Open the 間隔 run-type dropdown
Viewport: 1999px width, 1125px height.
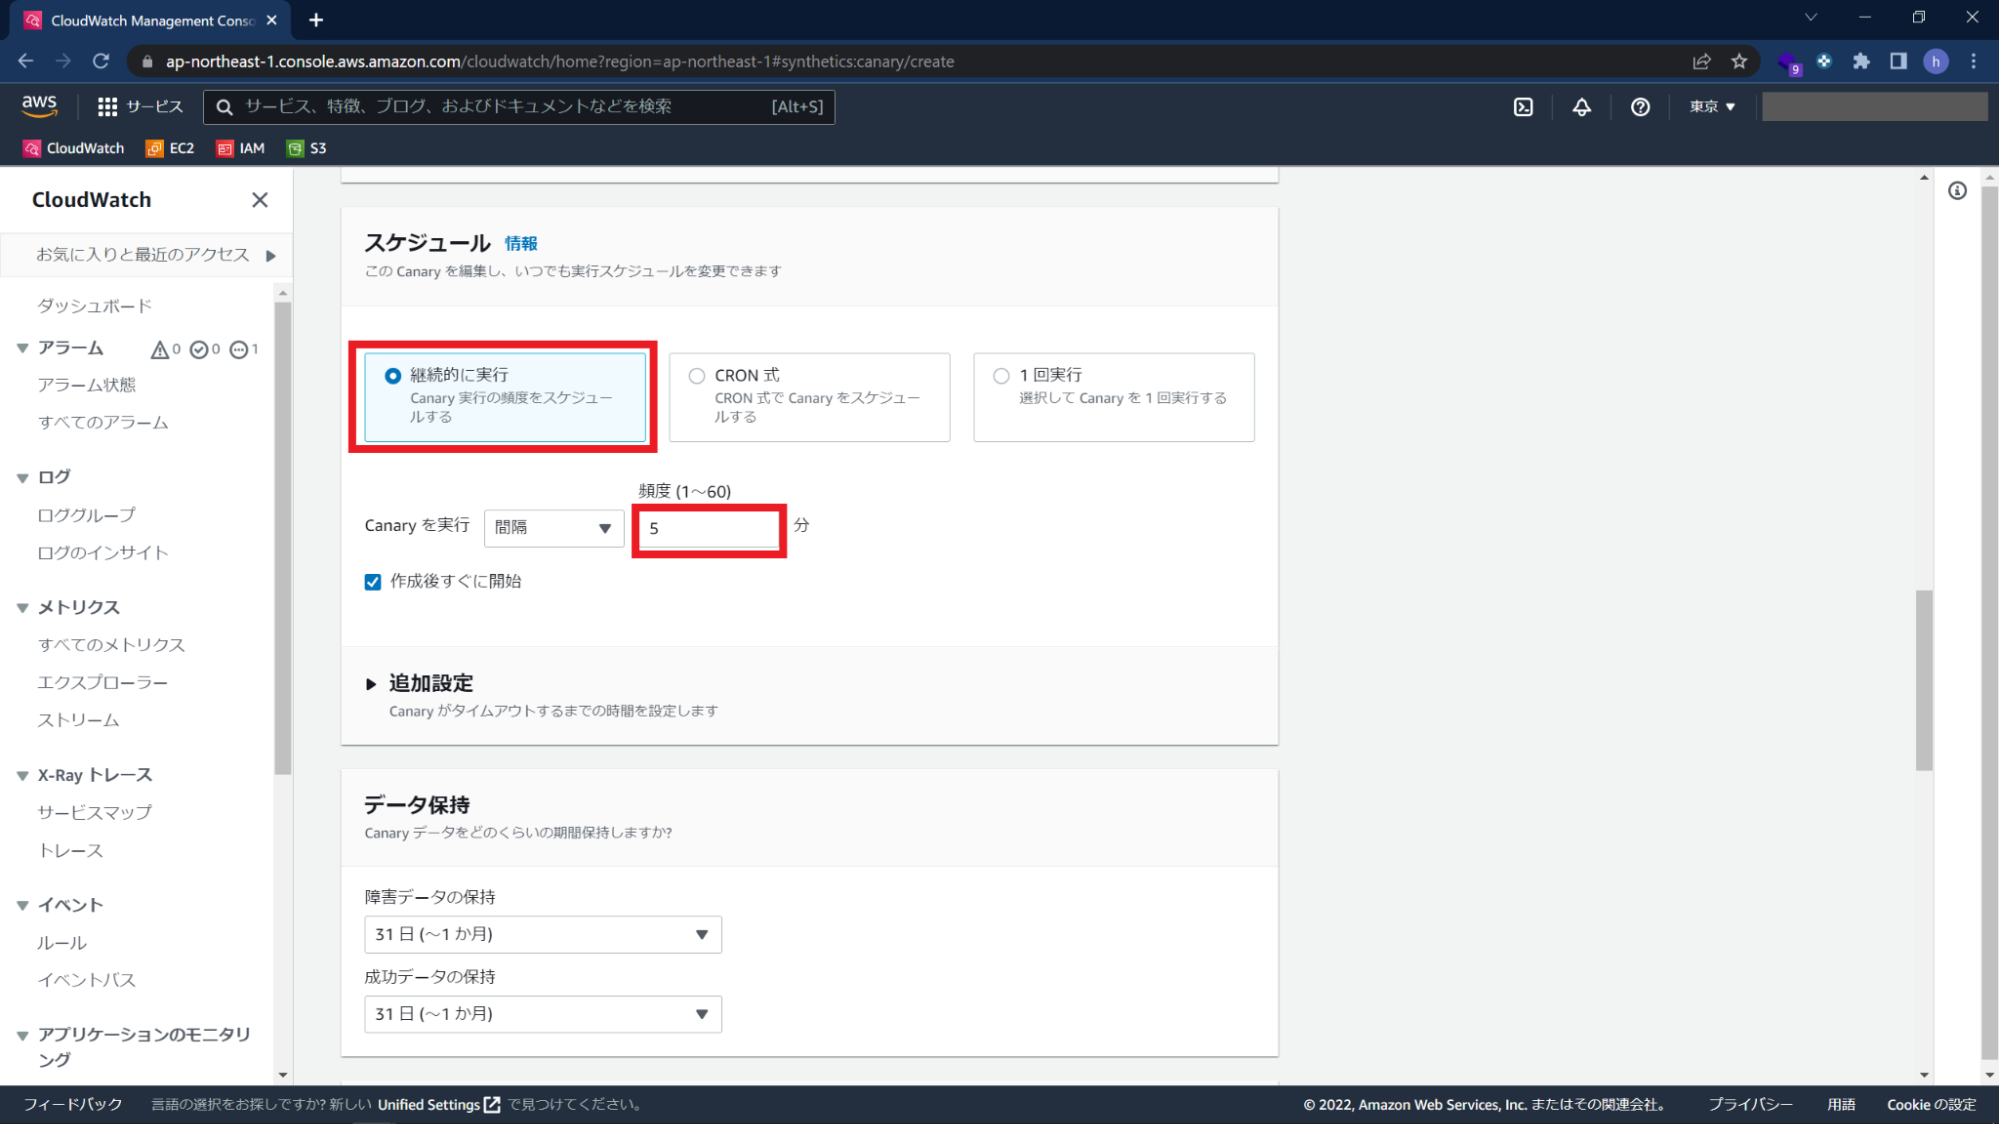(554, 528)
